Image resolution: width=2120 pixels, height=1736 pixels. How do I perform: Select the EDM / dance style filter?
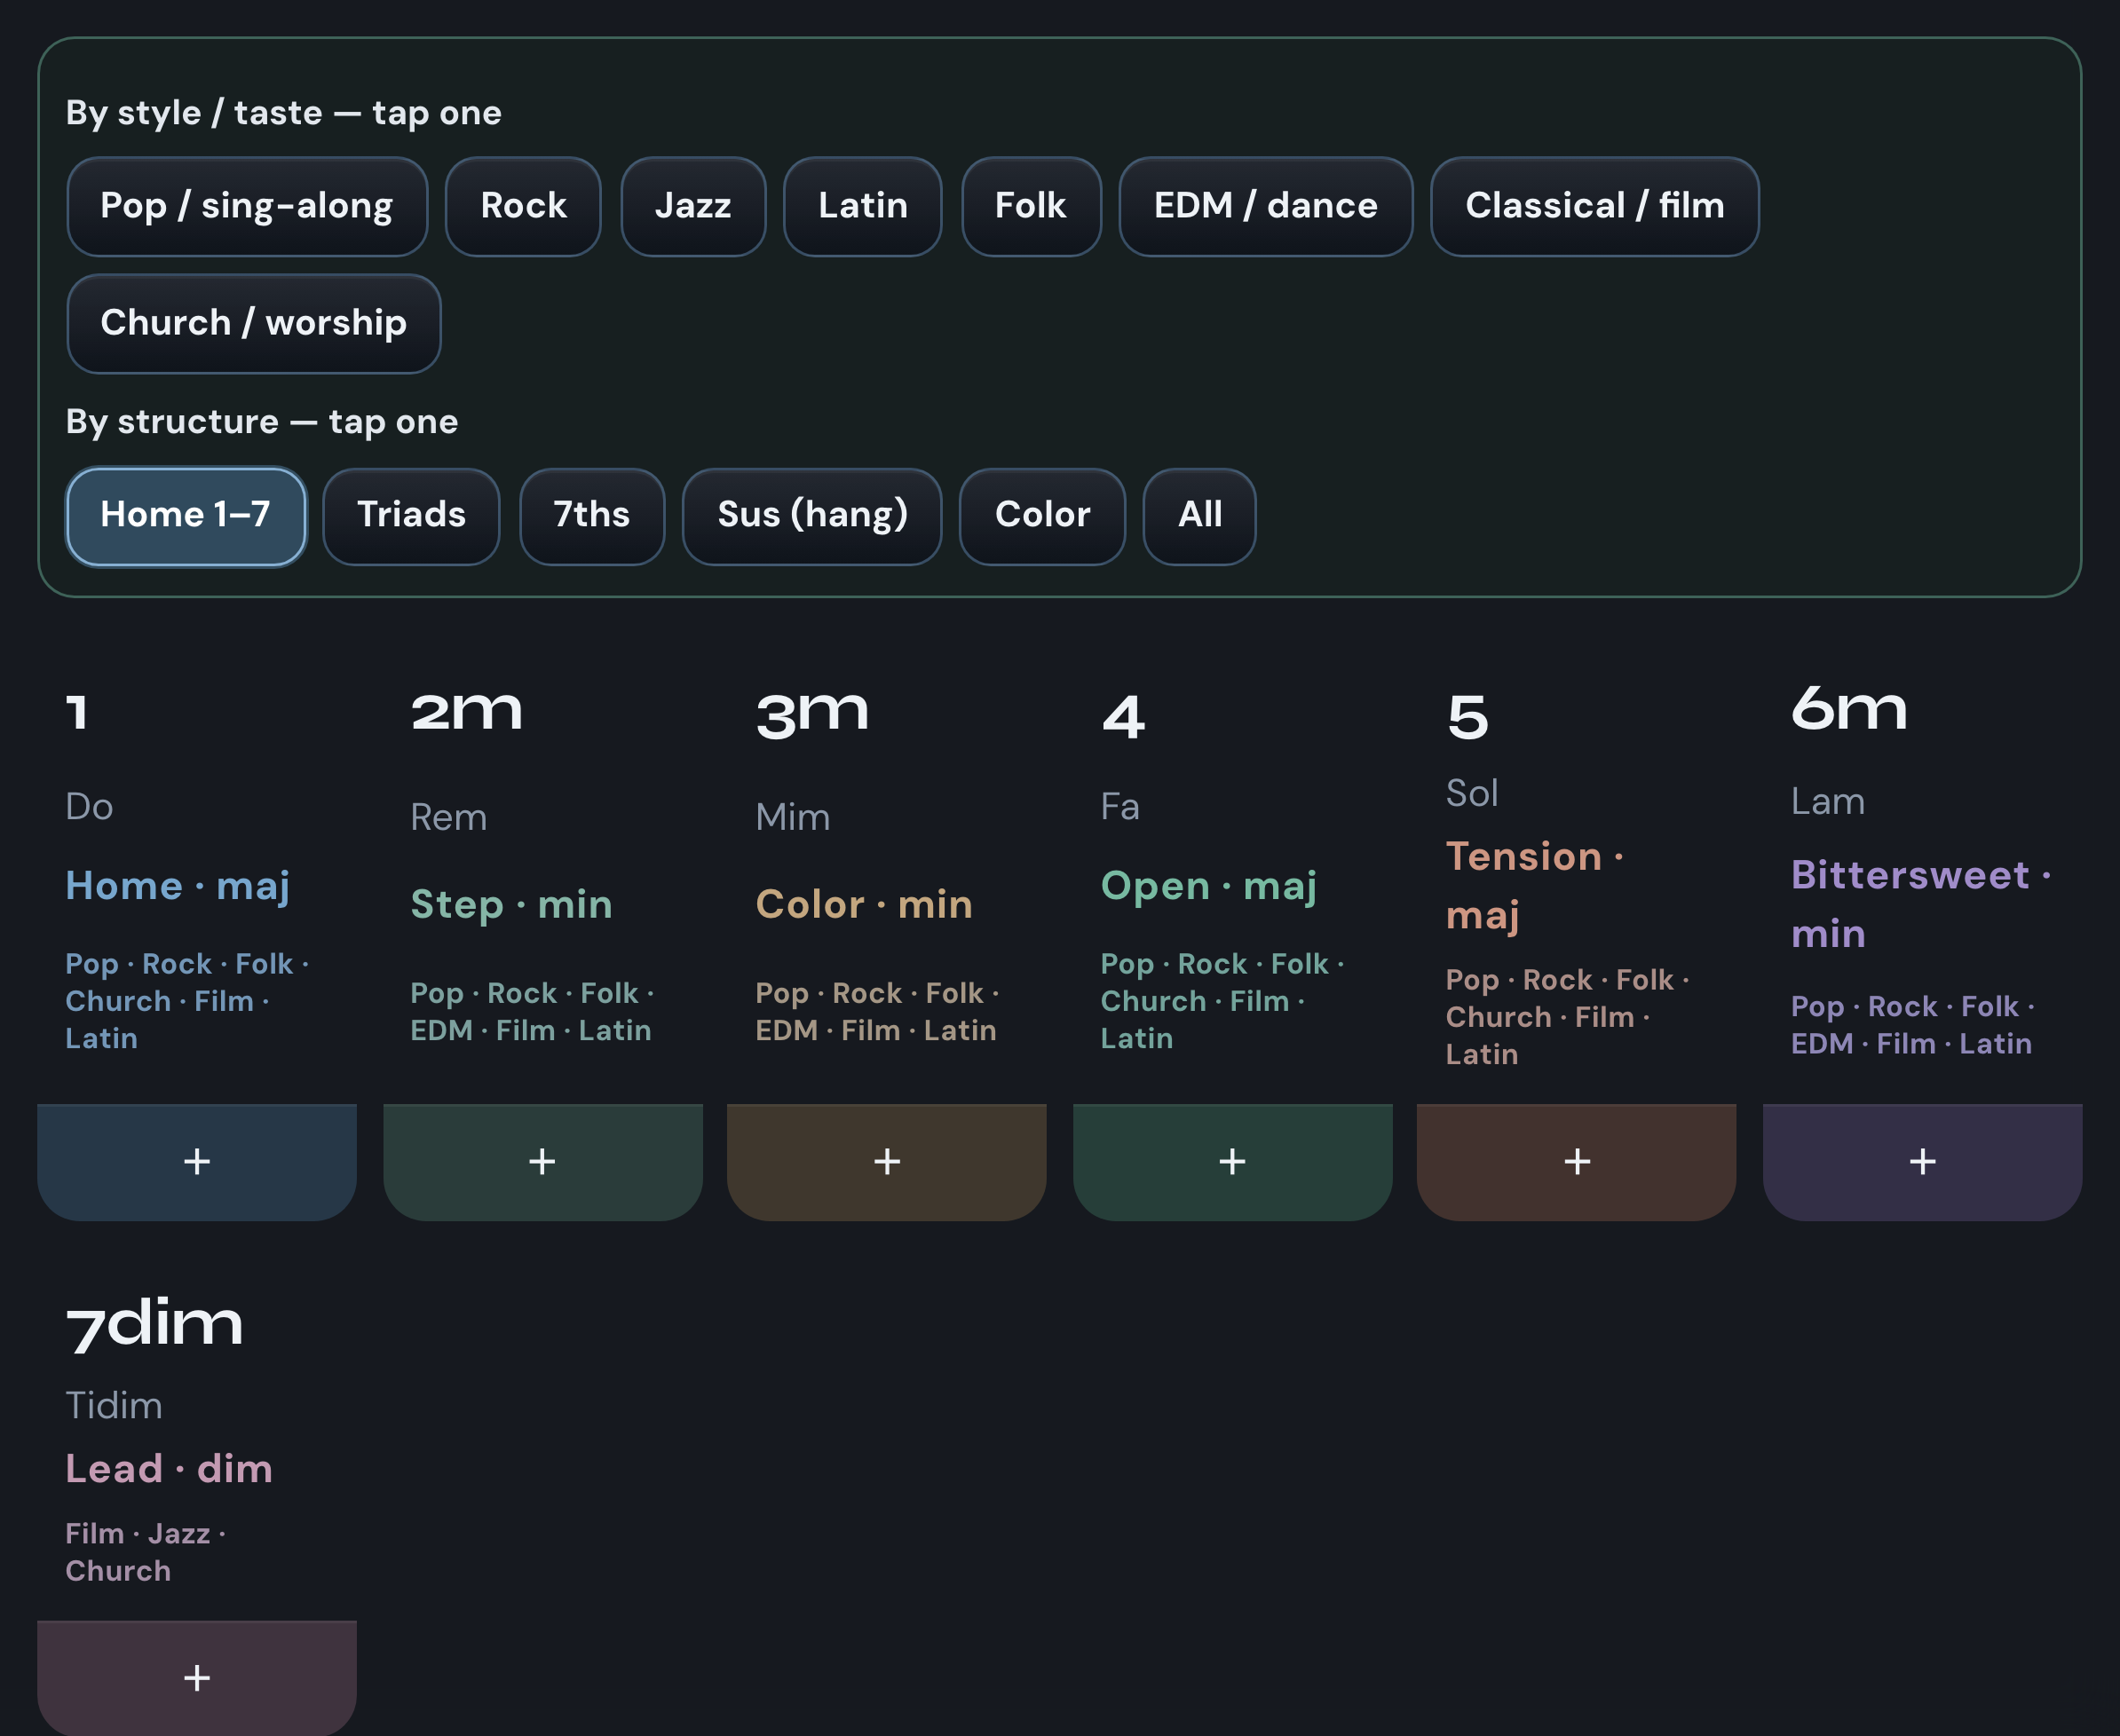point(1266,206)
